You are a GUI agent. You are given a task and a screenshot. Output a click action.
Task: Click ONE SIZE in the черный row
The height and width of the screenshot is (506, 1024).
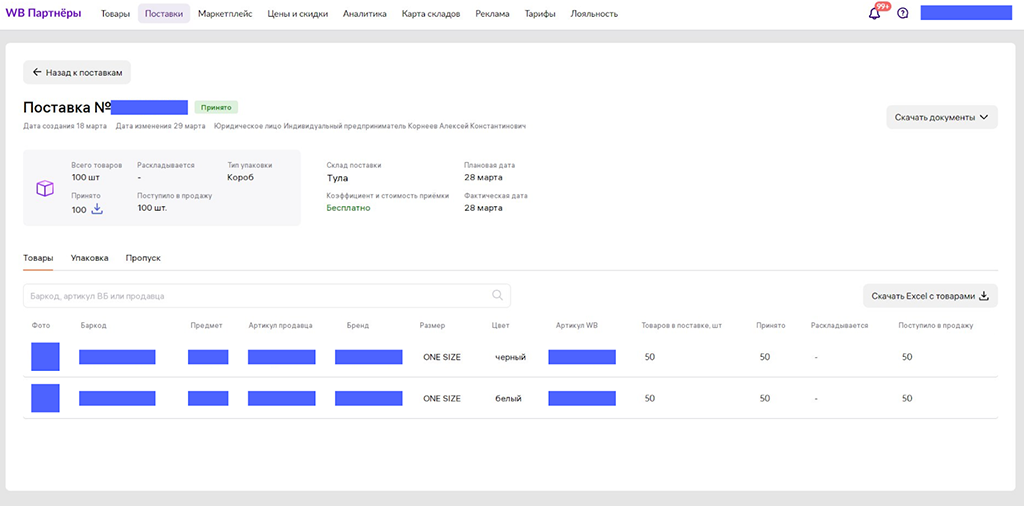pos(442,357)
